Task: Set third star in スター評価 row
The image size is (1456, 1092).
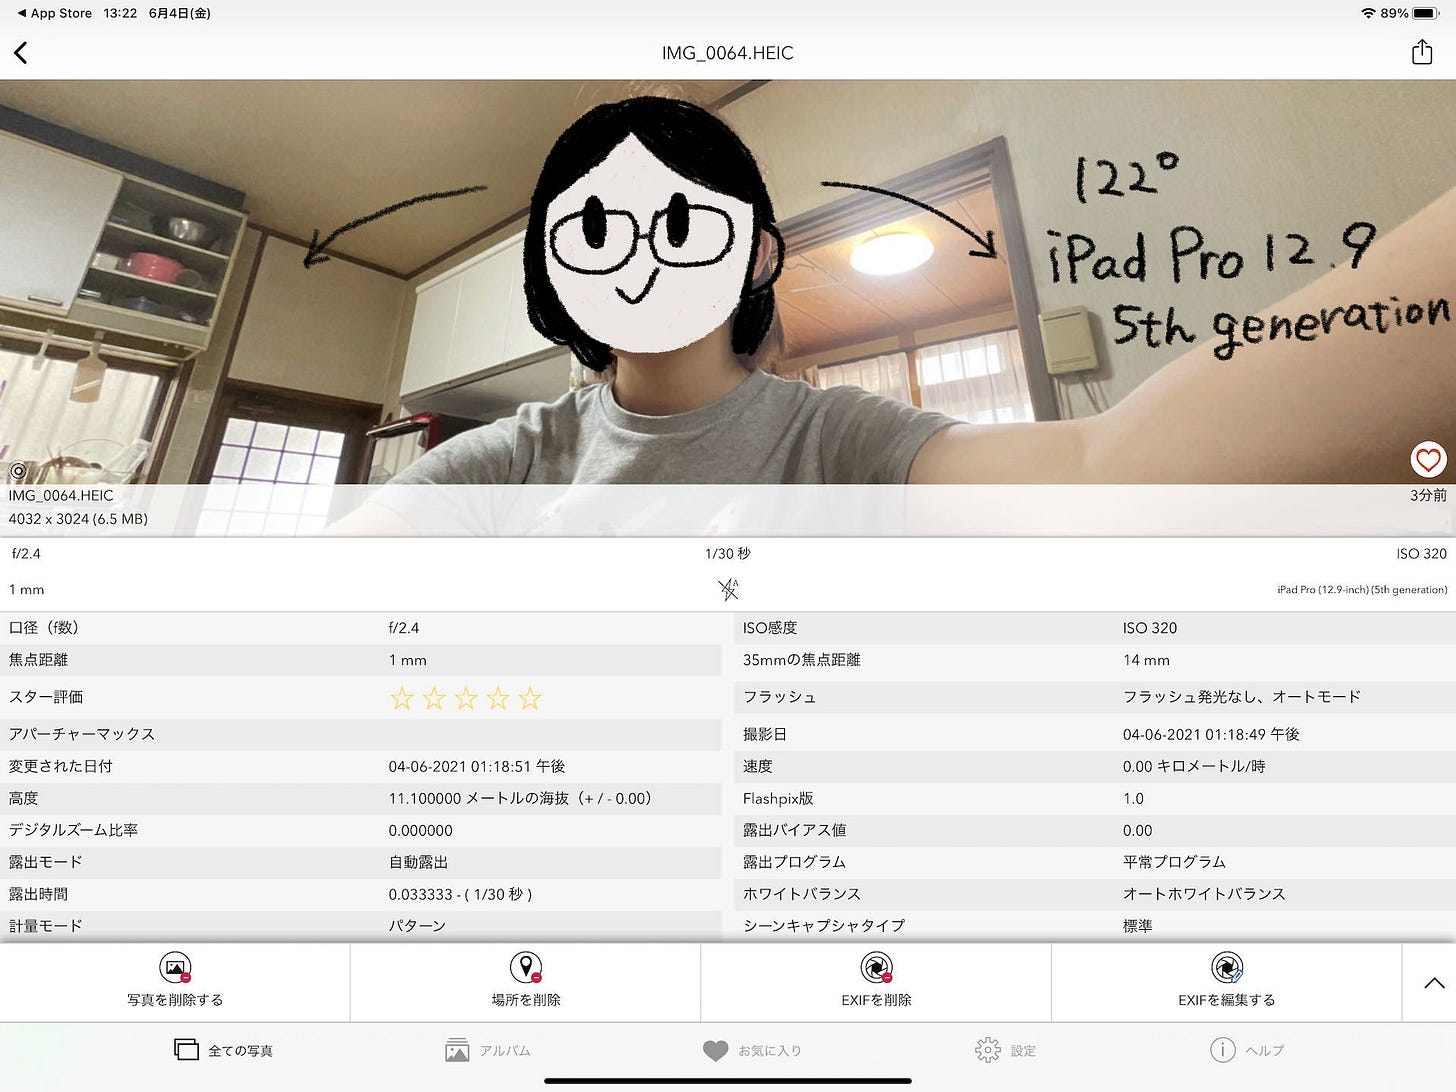Action: coord(466,698)
